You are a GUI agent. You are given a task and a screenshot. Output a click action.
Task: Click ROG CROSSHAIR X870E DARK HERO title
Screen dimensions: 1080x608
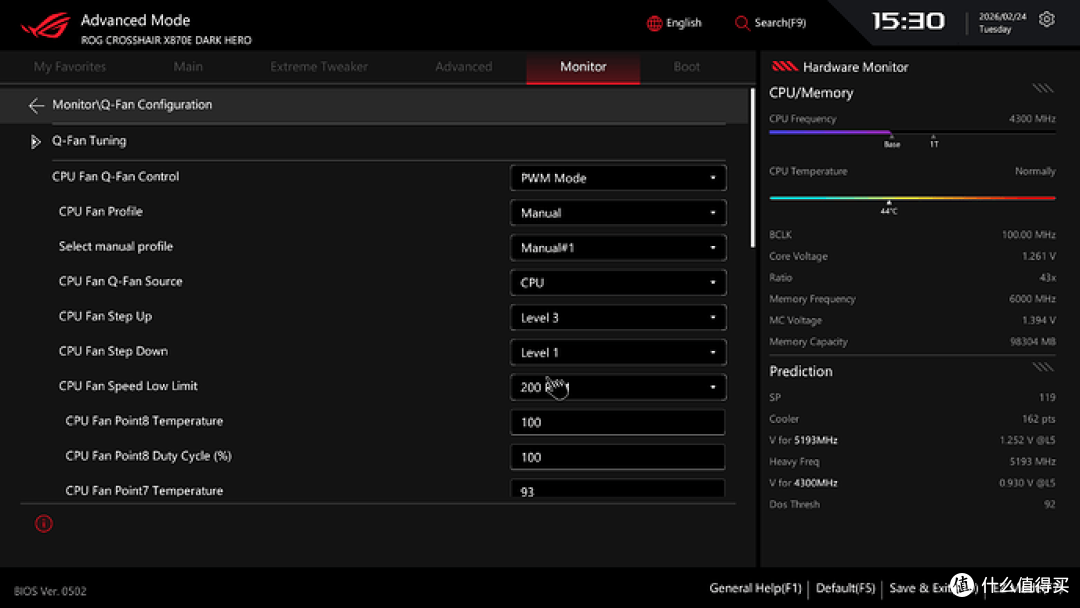(166, 41)
